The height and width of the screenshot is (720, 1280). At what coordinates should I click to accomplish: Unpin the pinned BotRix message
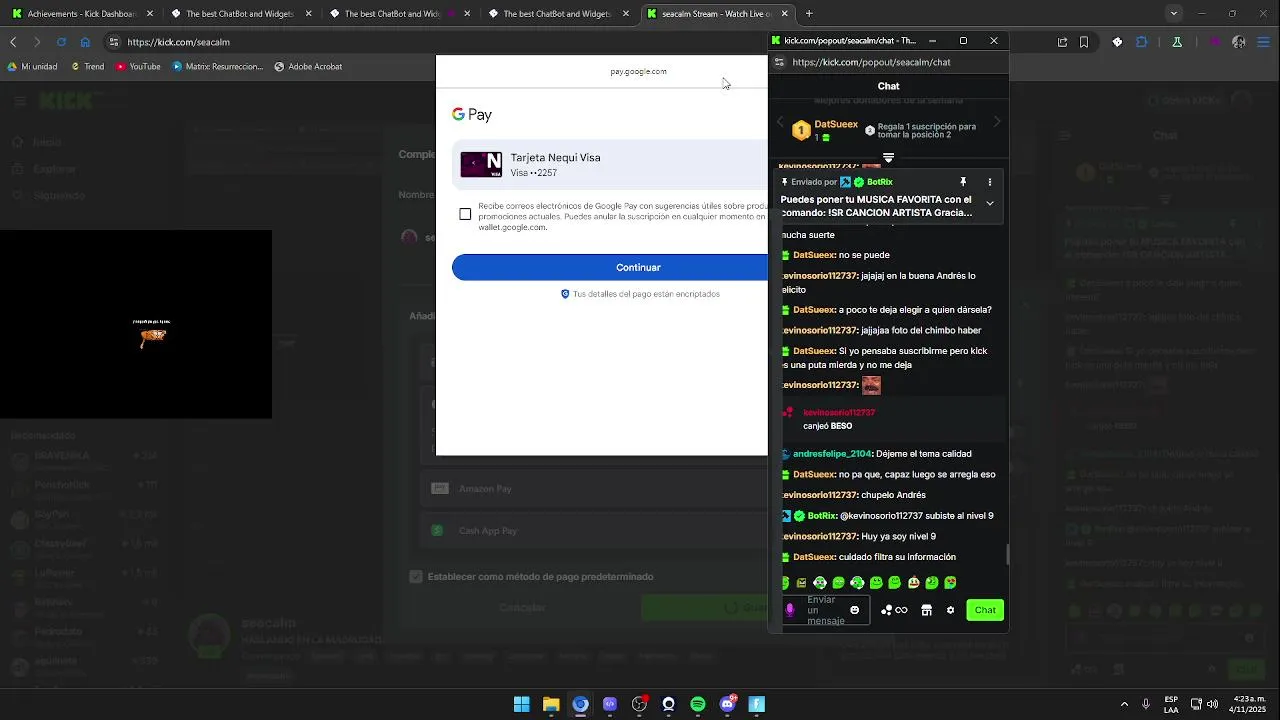[x=963, y=182]
